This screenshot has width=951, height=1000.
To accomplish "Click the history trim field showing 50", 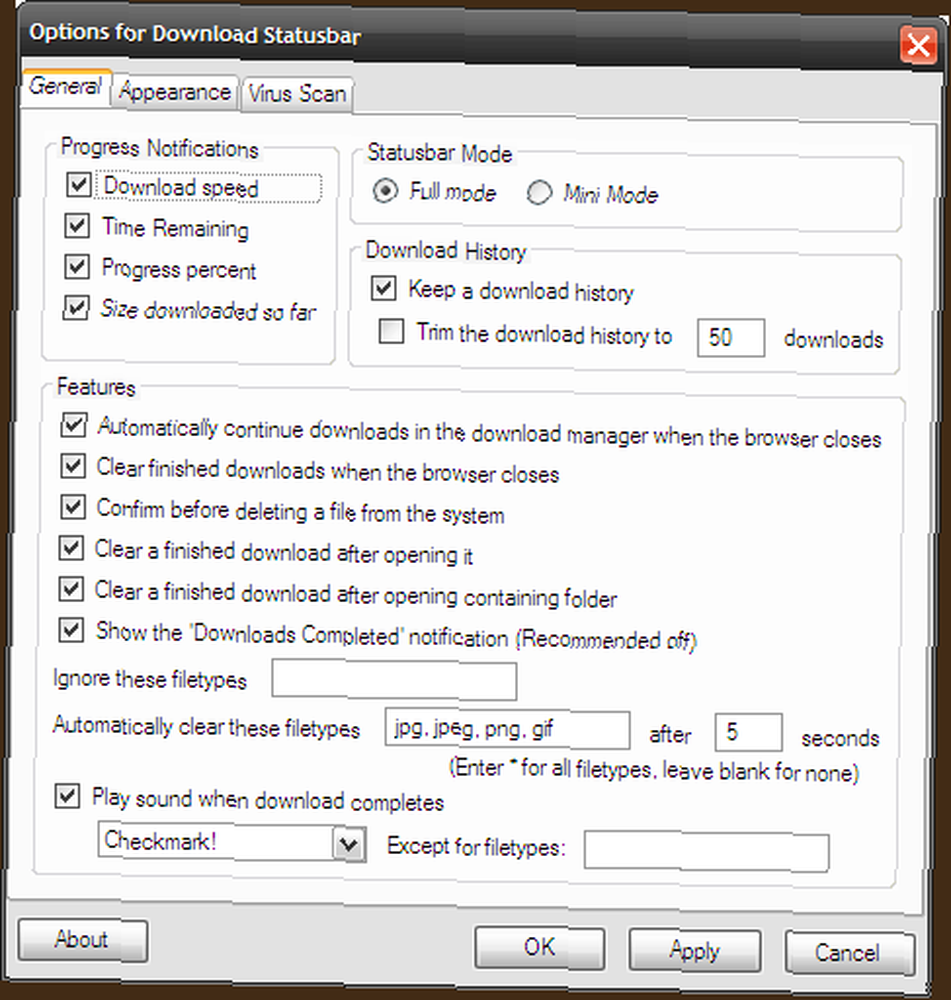I will coord(731,337).
